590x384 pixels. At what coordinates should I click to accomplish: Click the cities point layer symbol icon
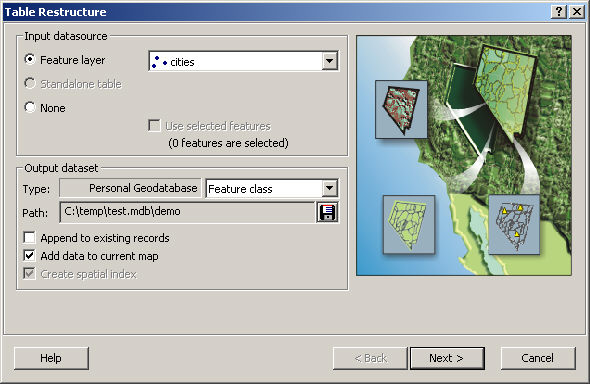click(159, 62)
